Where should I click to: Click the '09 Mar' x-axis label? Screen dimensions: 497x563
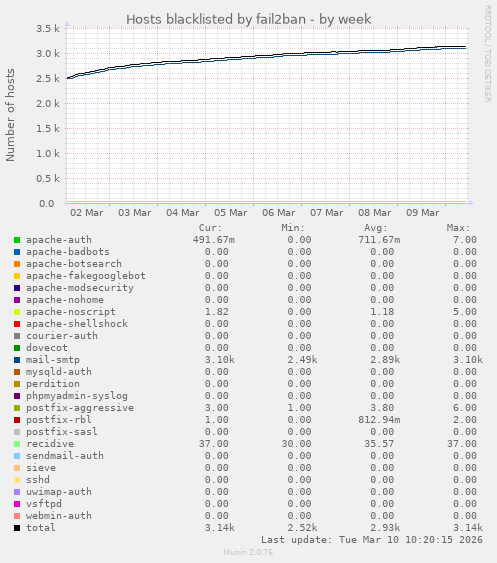(423, 213)
